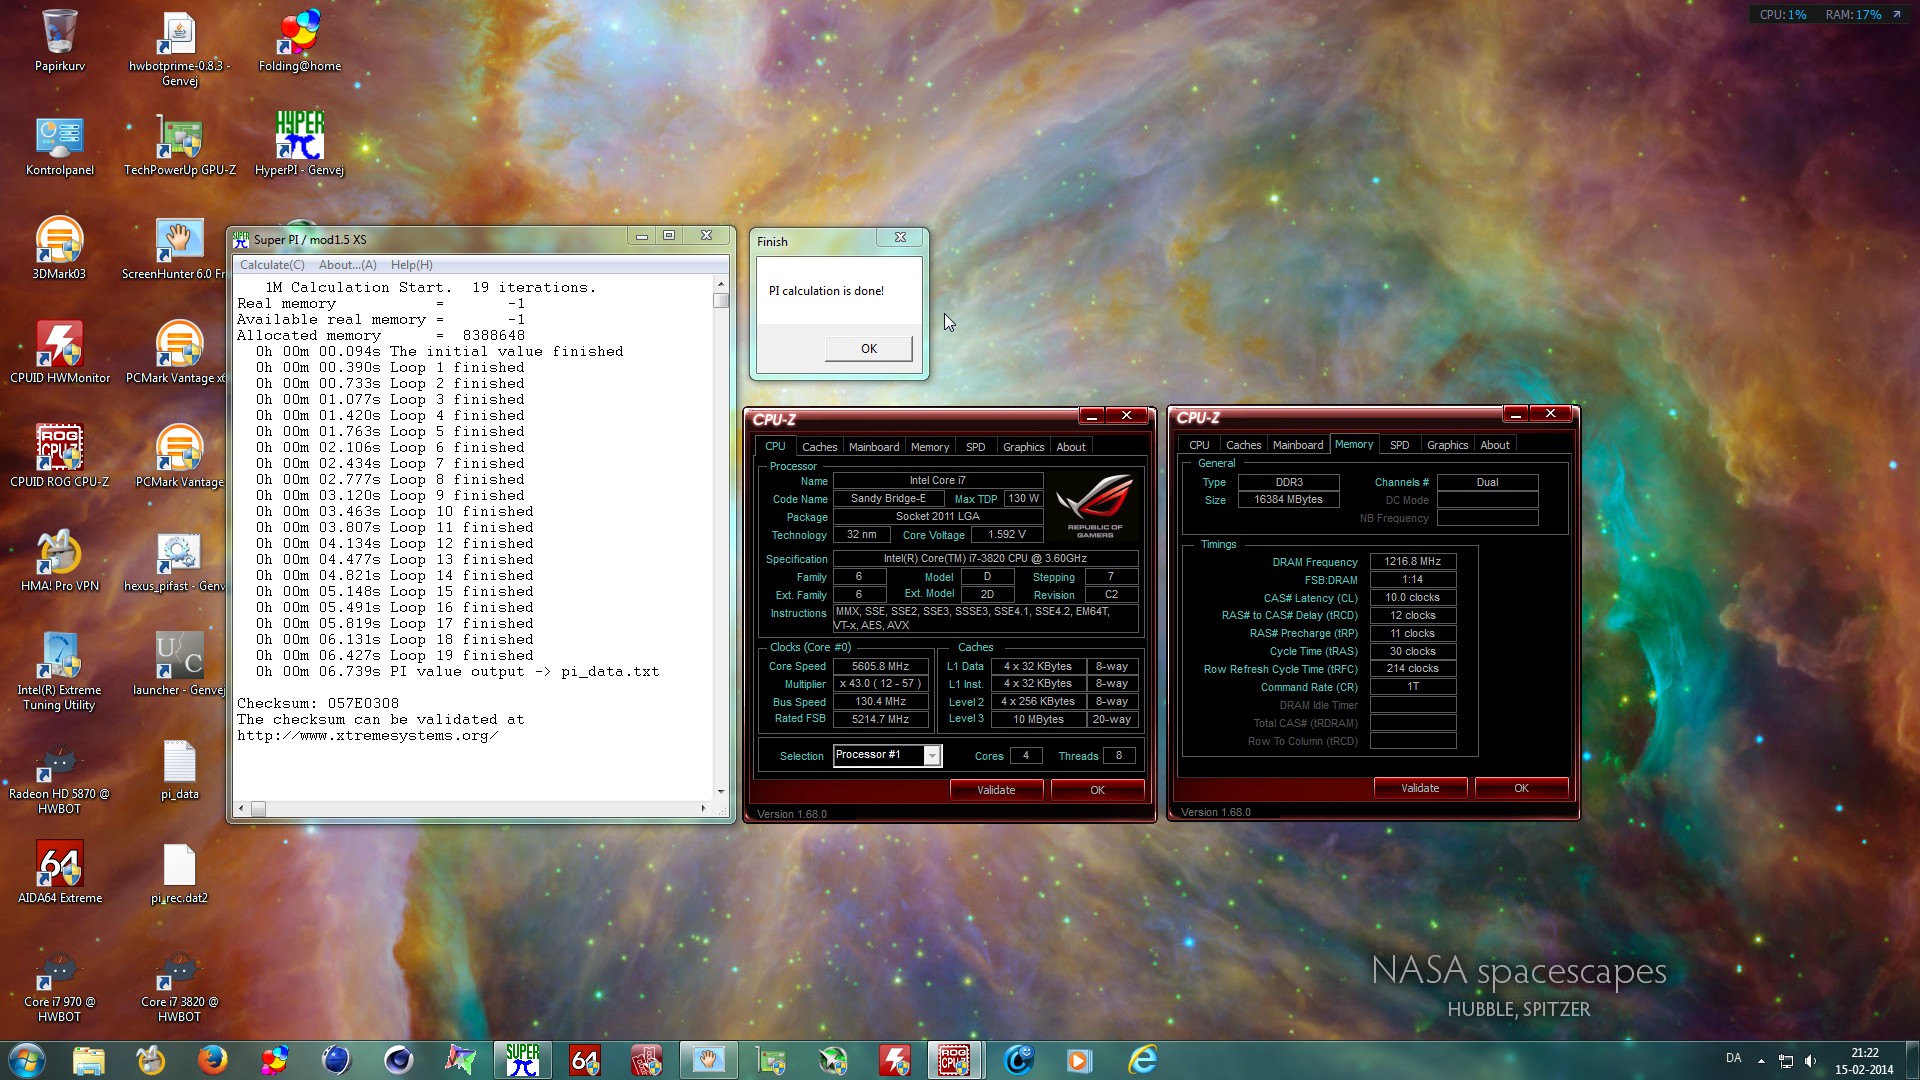Select Mainboard tab in left CPU-Z window
Screen dimensions: 1920x1080
click(874, 447)
